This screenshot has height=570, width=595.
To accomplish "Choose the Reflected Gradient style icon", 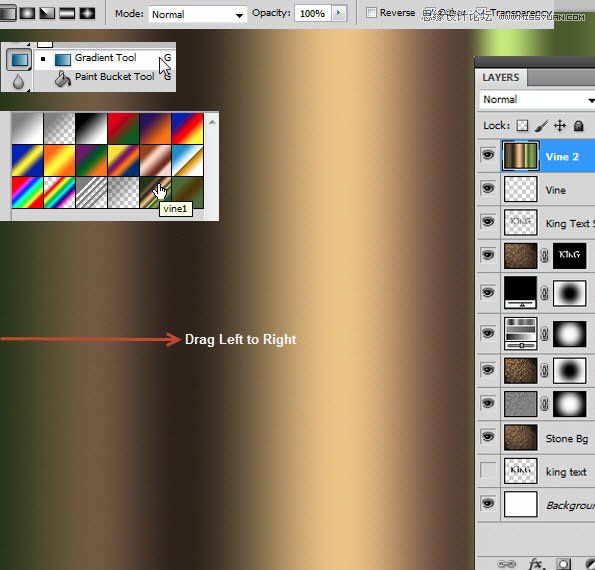I will (67, 13).
